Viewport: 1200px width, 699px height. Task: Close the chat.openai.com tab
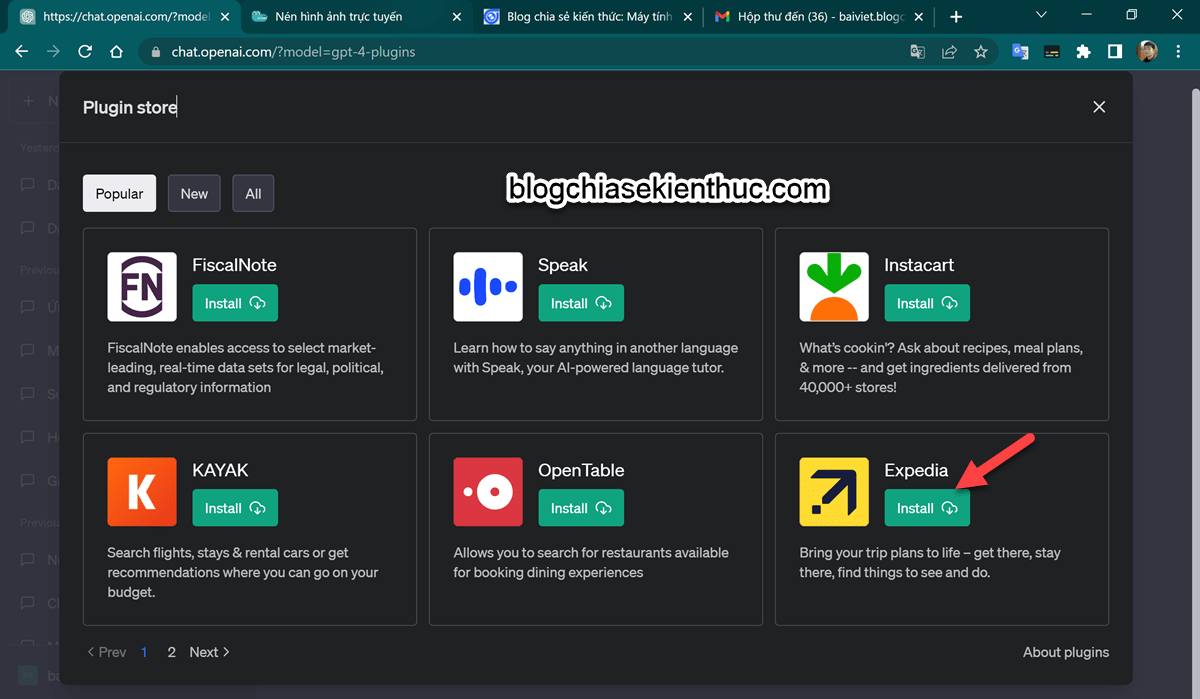pyautogui.click(x=223, y=16)
